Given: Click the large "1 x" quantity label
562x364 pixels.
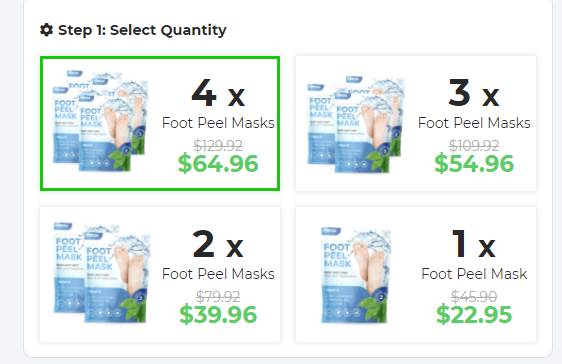Looking at the screenshot, I should click(x=474, y=244).
